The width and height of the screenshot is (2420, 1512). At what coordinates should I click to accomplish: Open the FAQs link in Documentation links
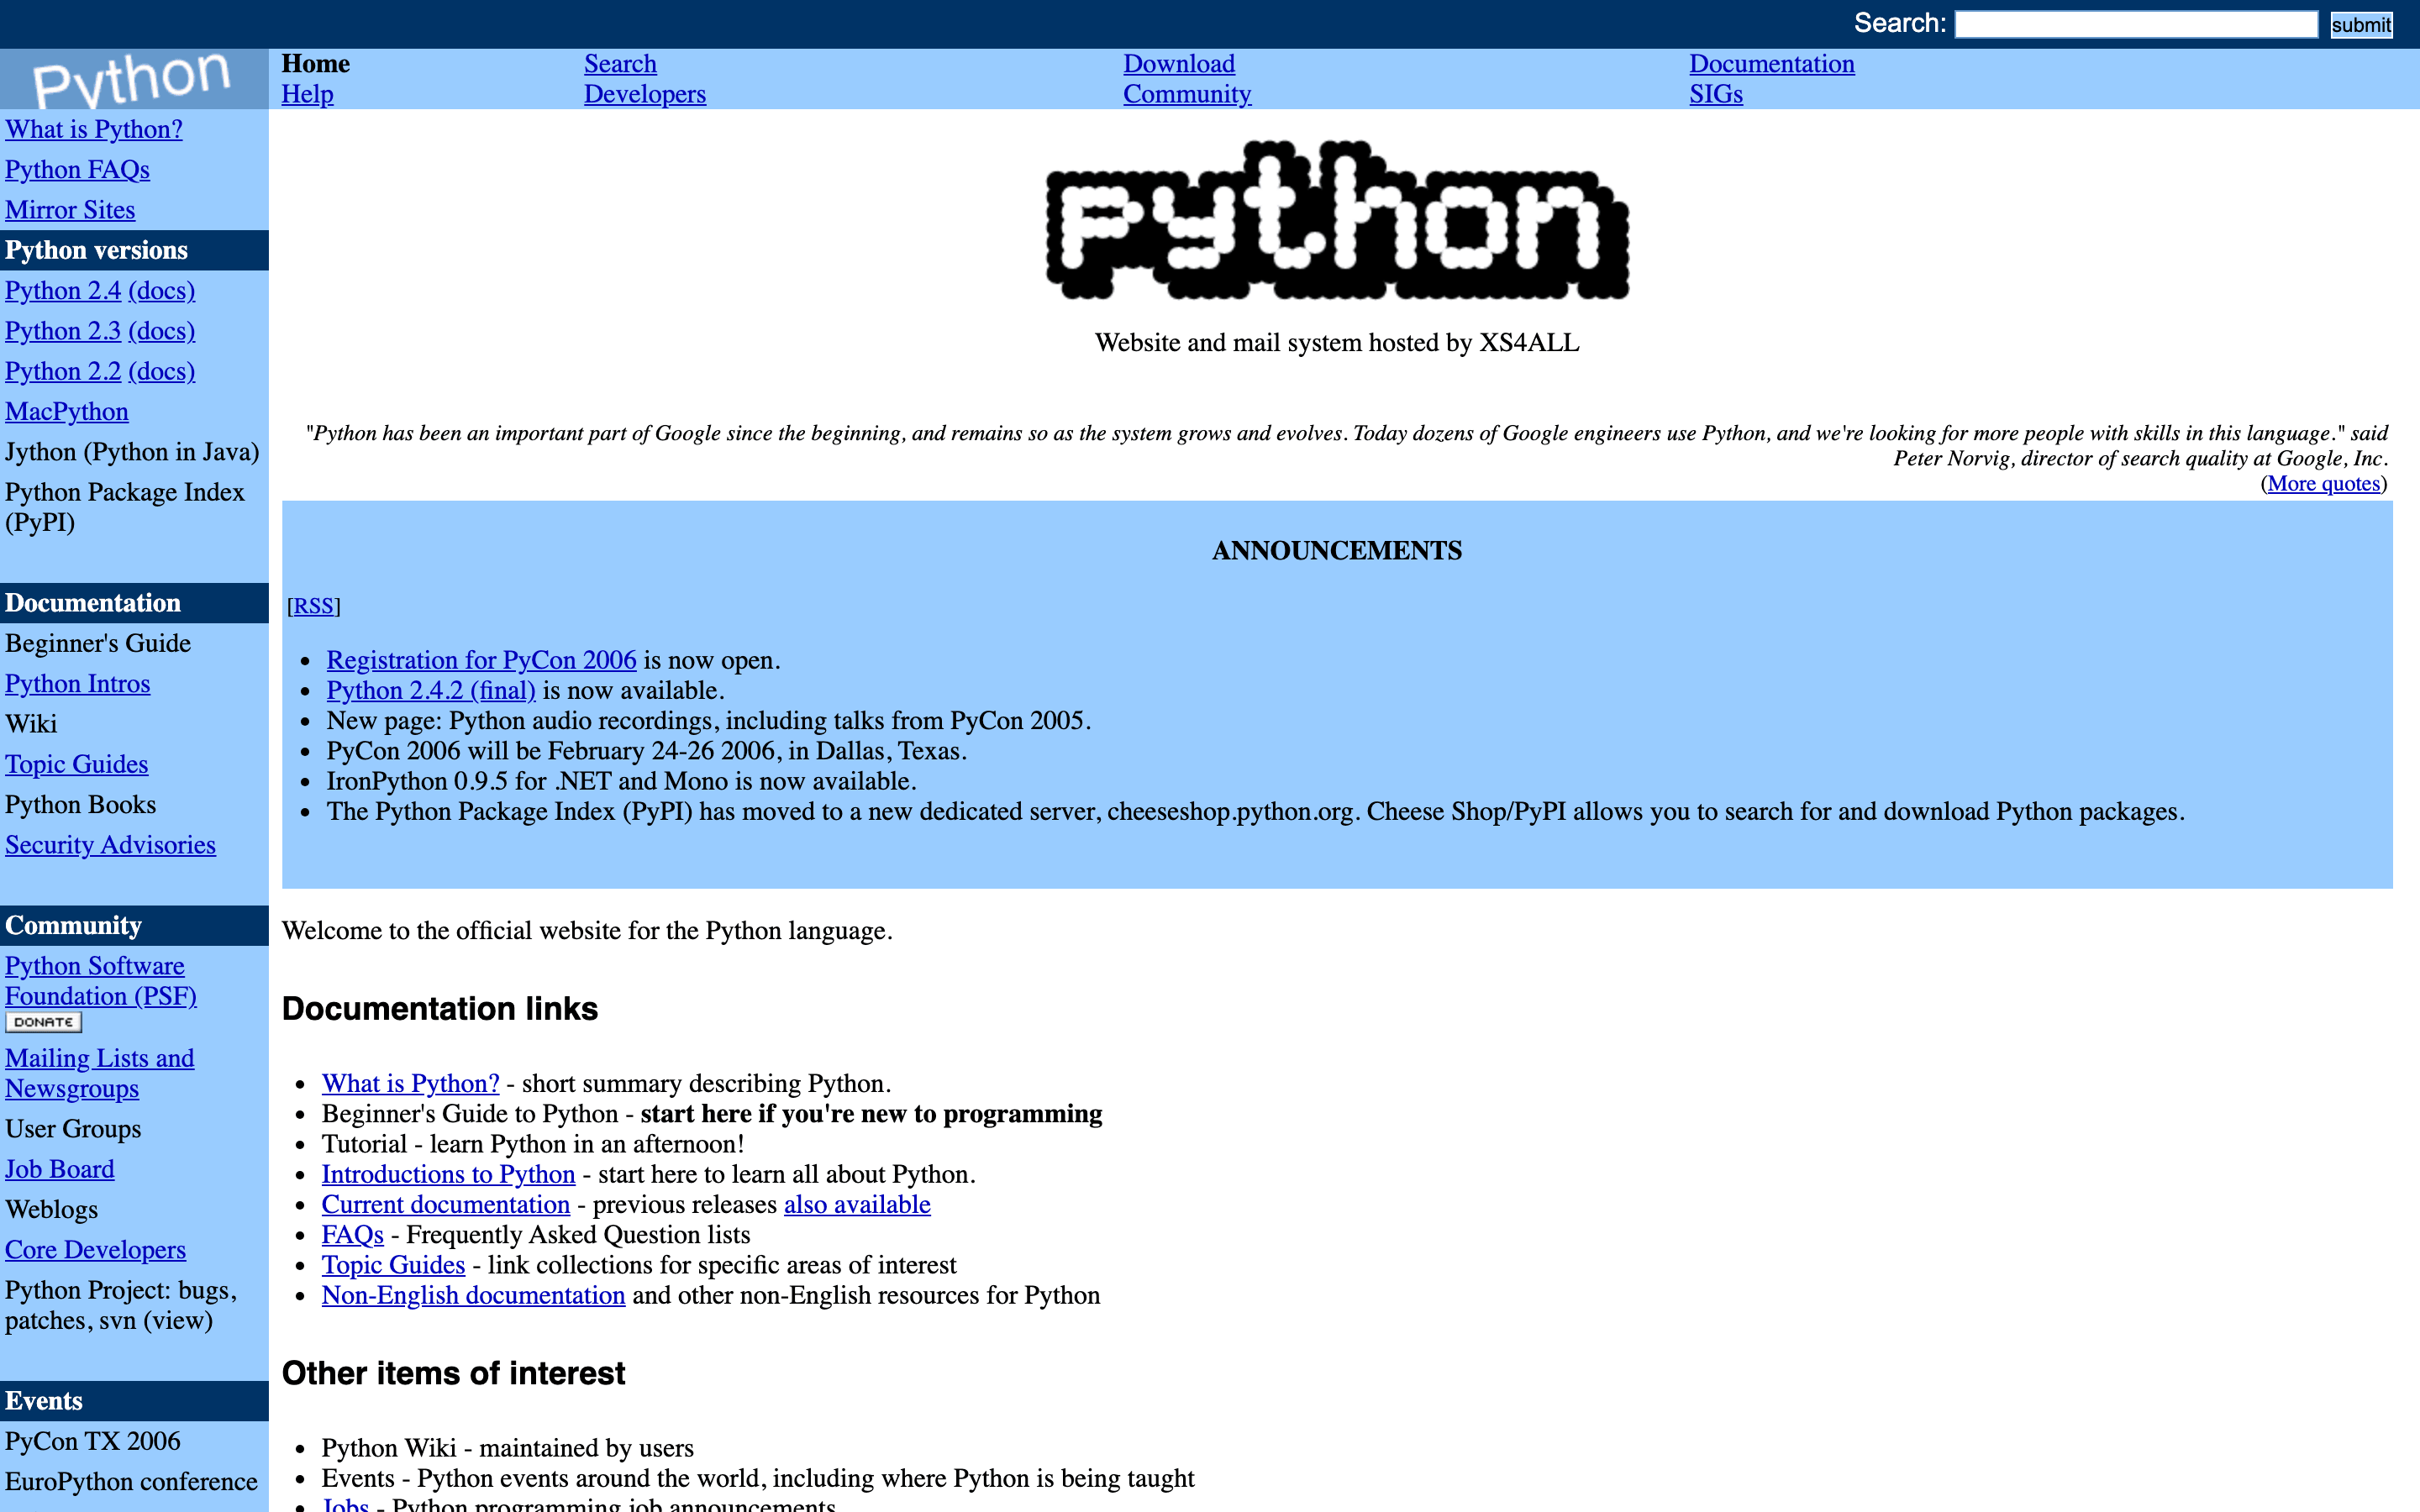click(x=352, y=1235)
